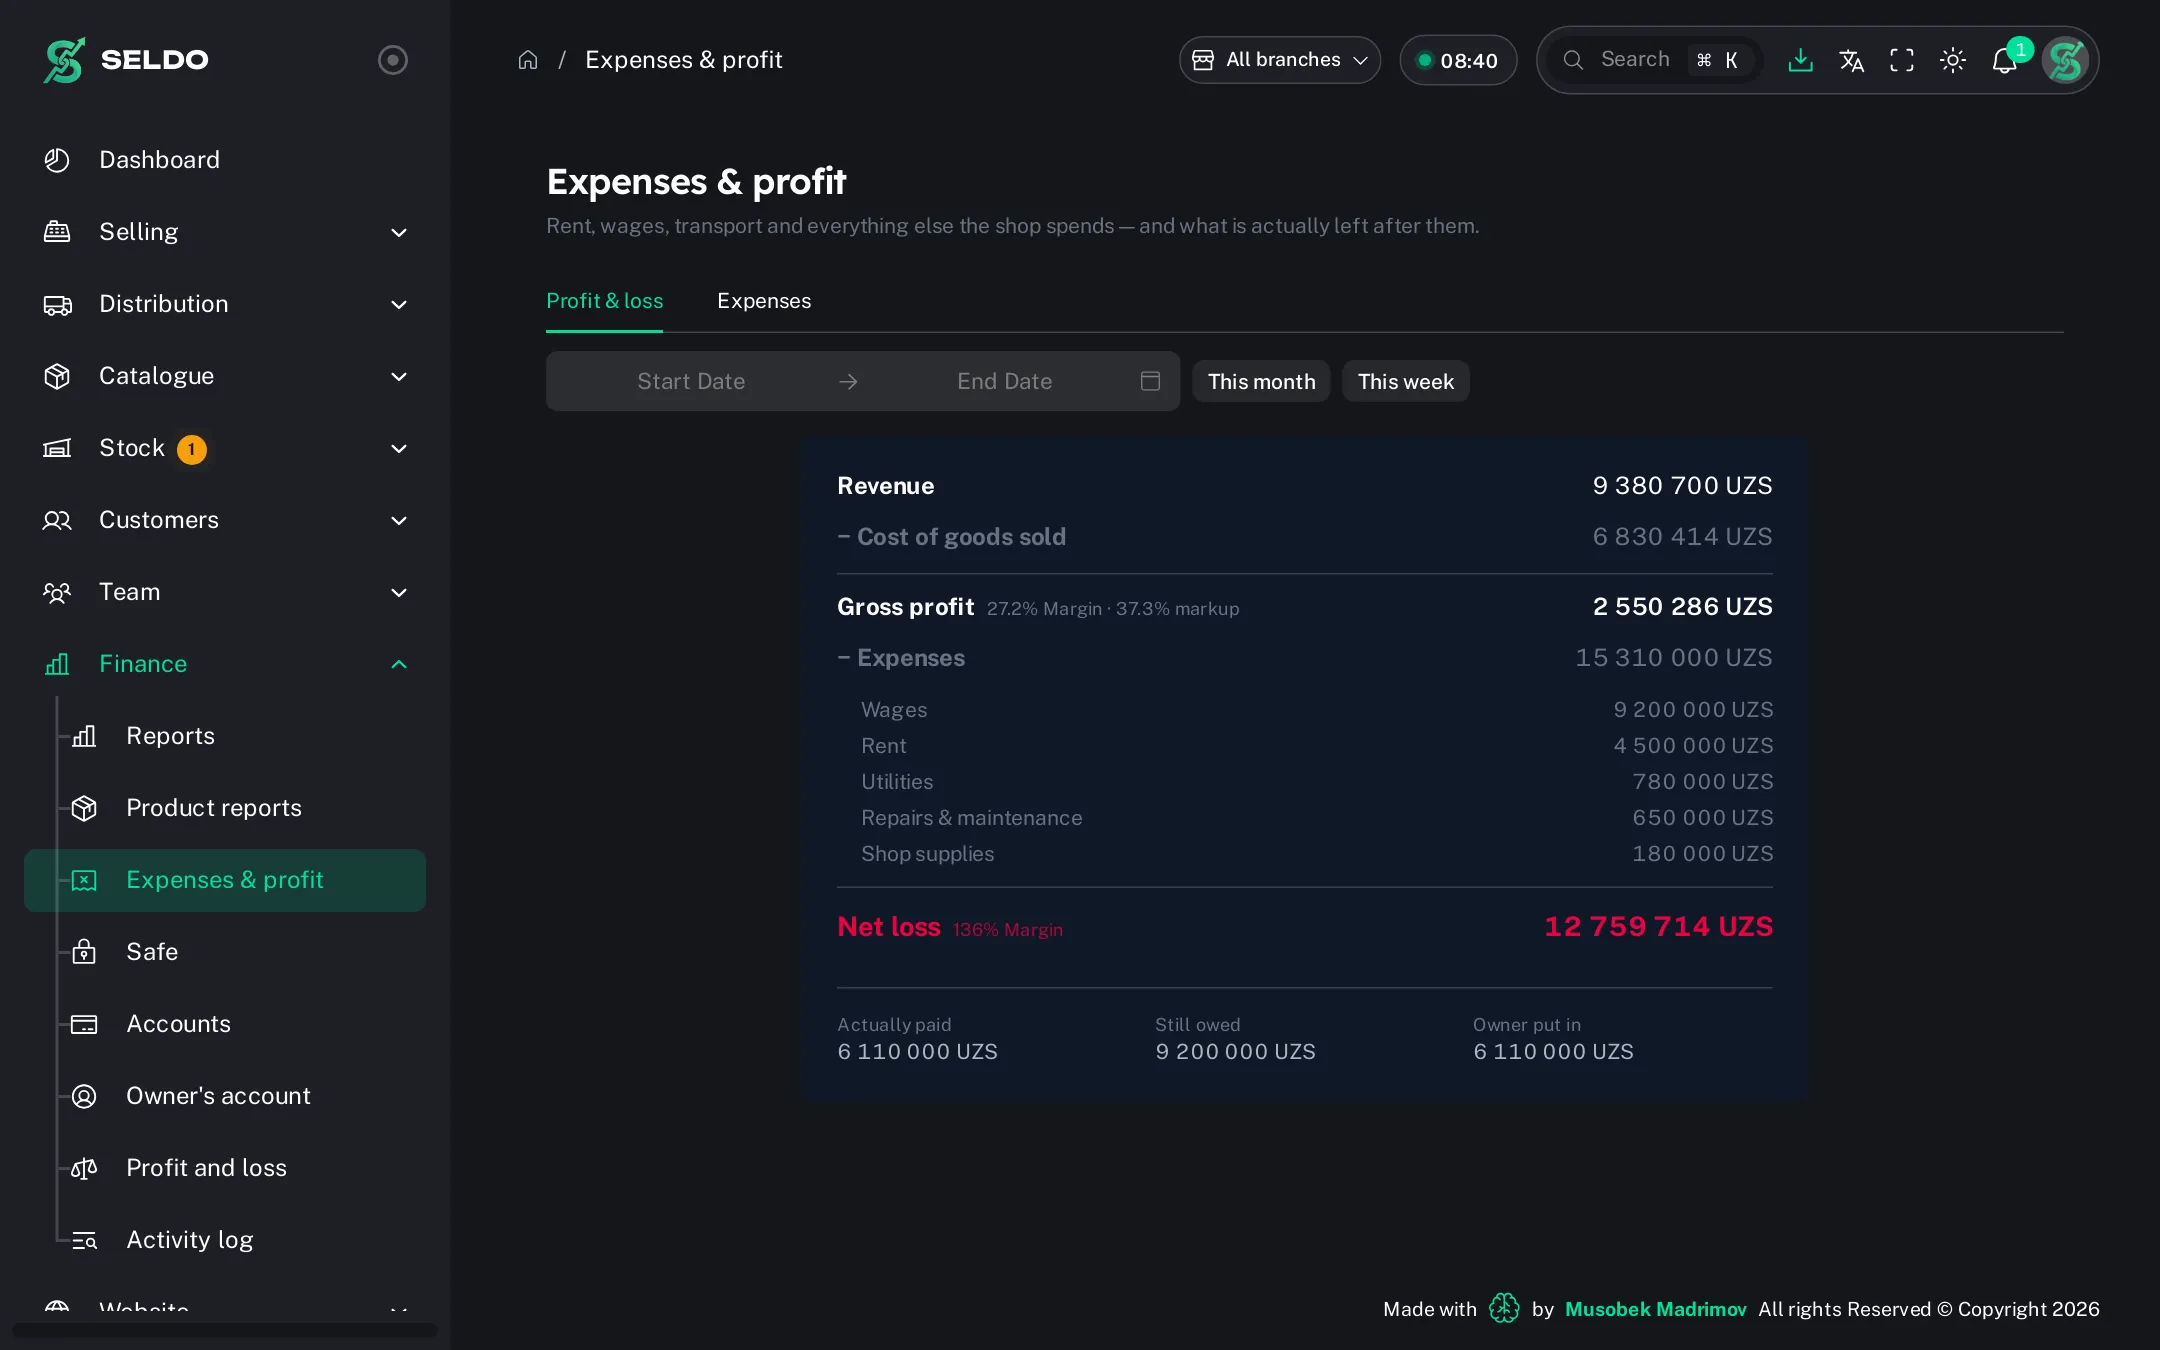Open user avatar menu
The width and height of the screenshot is (2160, 1350).
[2065, 60]
